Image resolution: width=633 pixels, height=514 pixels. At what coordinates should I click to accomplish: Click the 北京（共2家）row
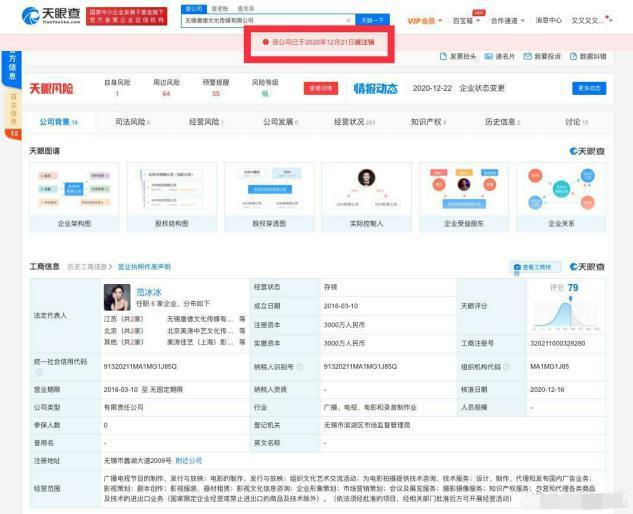click(x=174, y=331)
